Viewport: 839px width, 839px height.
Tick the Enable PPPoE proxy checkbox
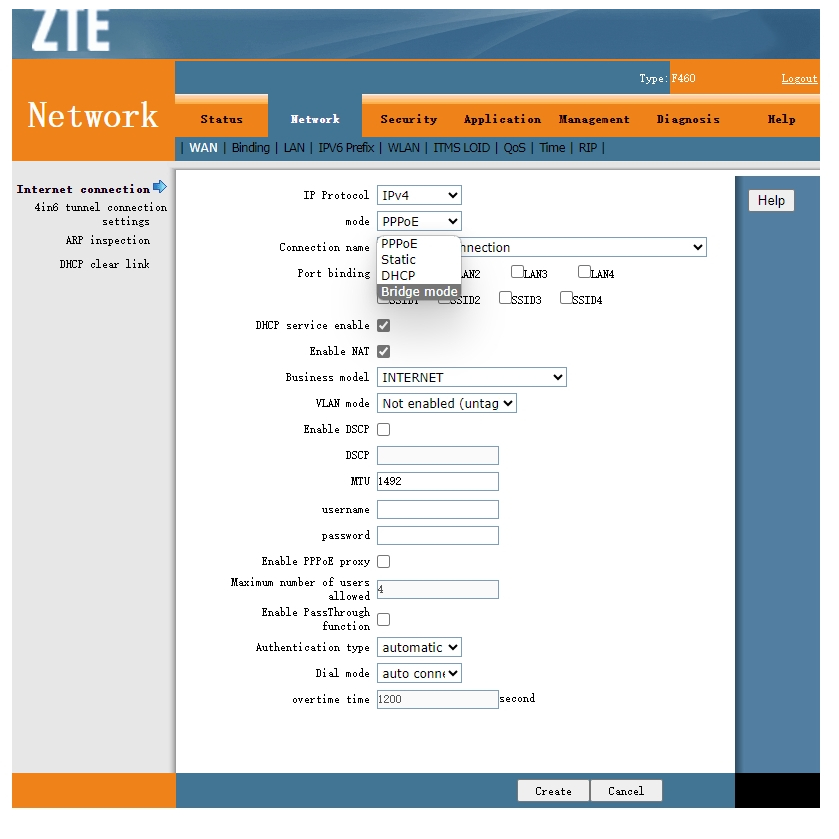(x=383, y=561)
